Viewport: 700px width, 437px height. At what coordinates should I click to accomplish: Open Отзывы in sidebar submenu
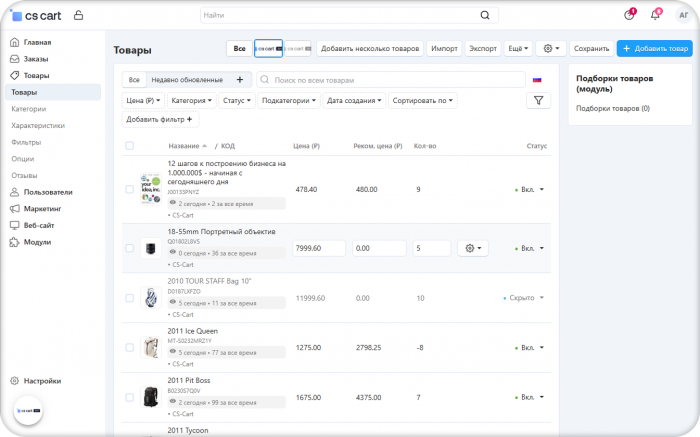pos(24,175)
